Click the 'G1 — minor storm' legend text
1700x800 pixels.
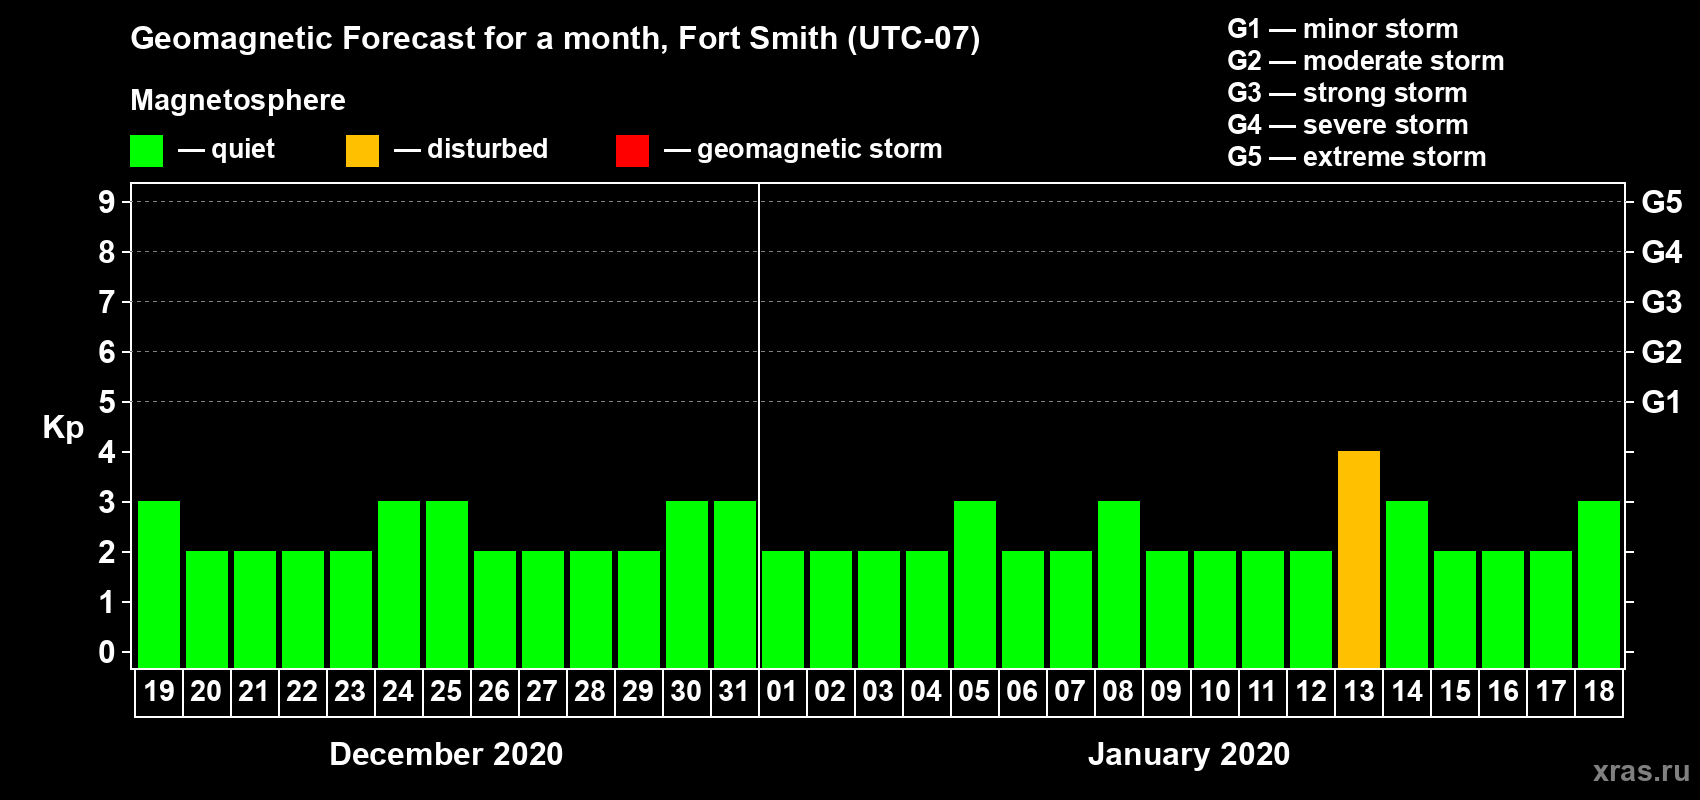coord(1343,29)
